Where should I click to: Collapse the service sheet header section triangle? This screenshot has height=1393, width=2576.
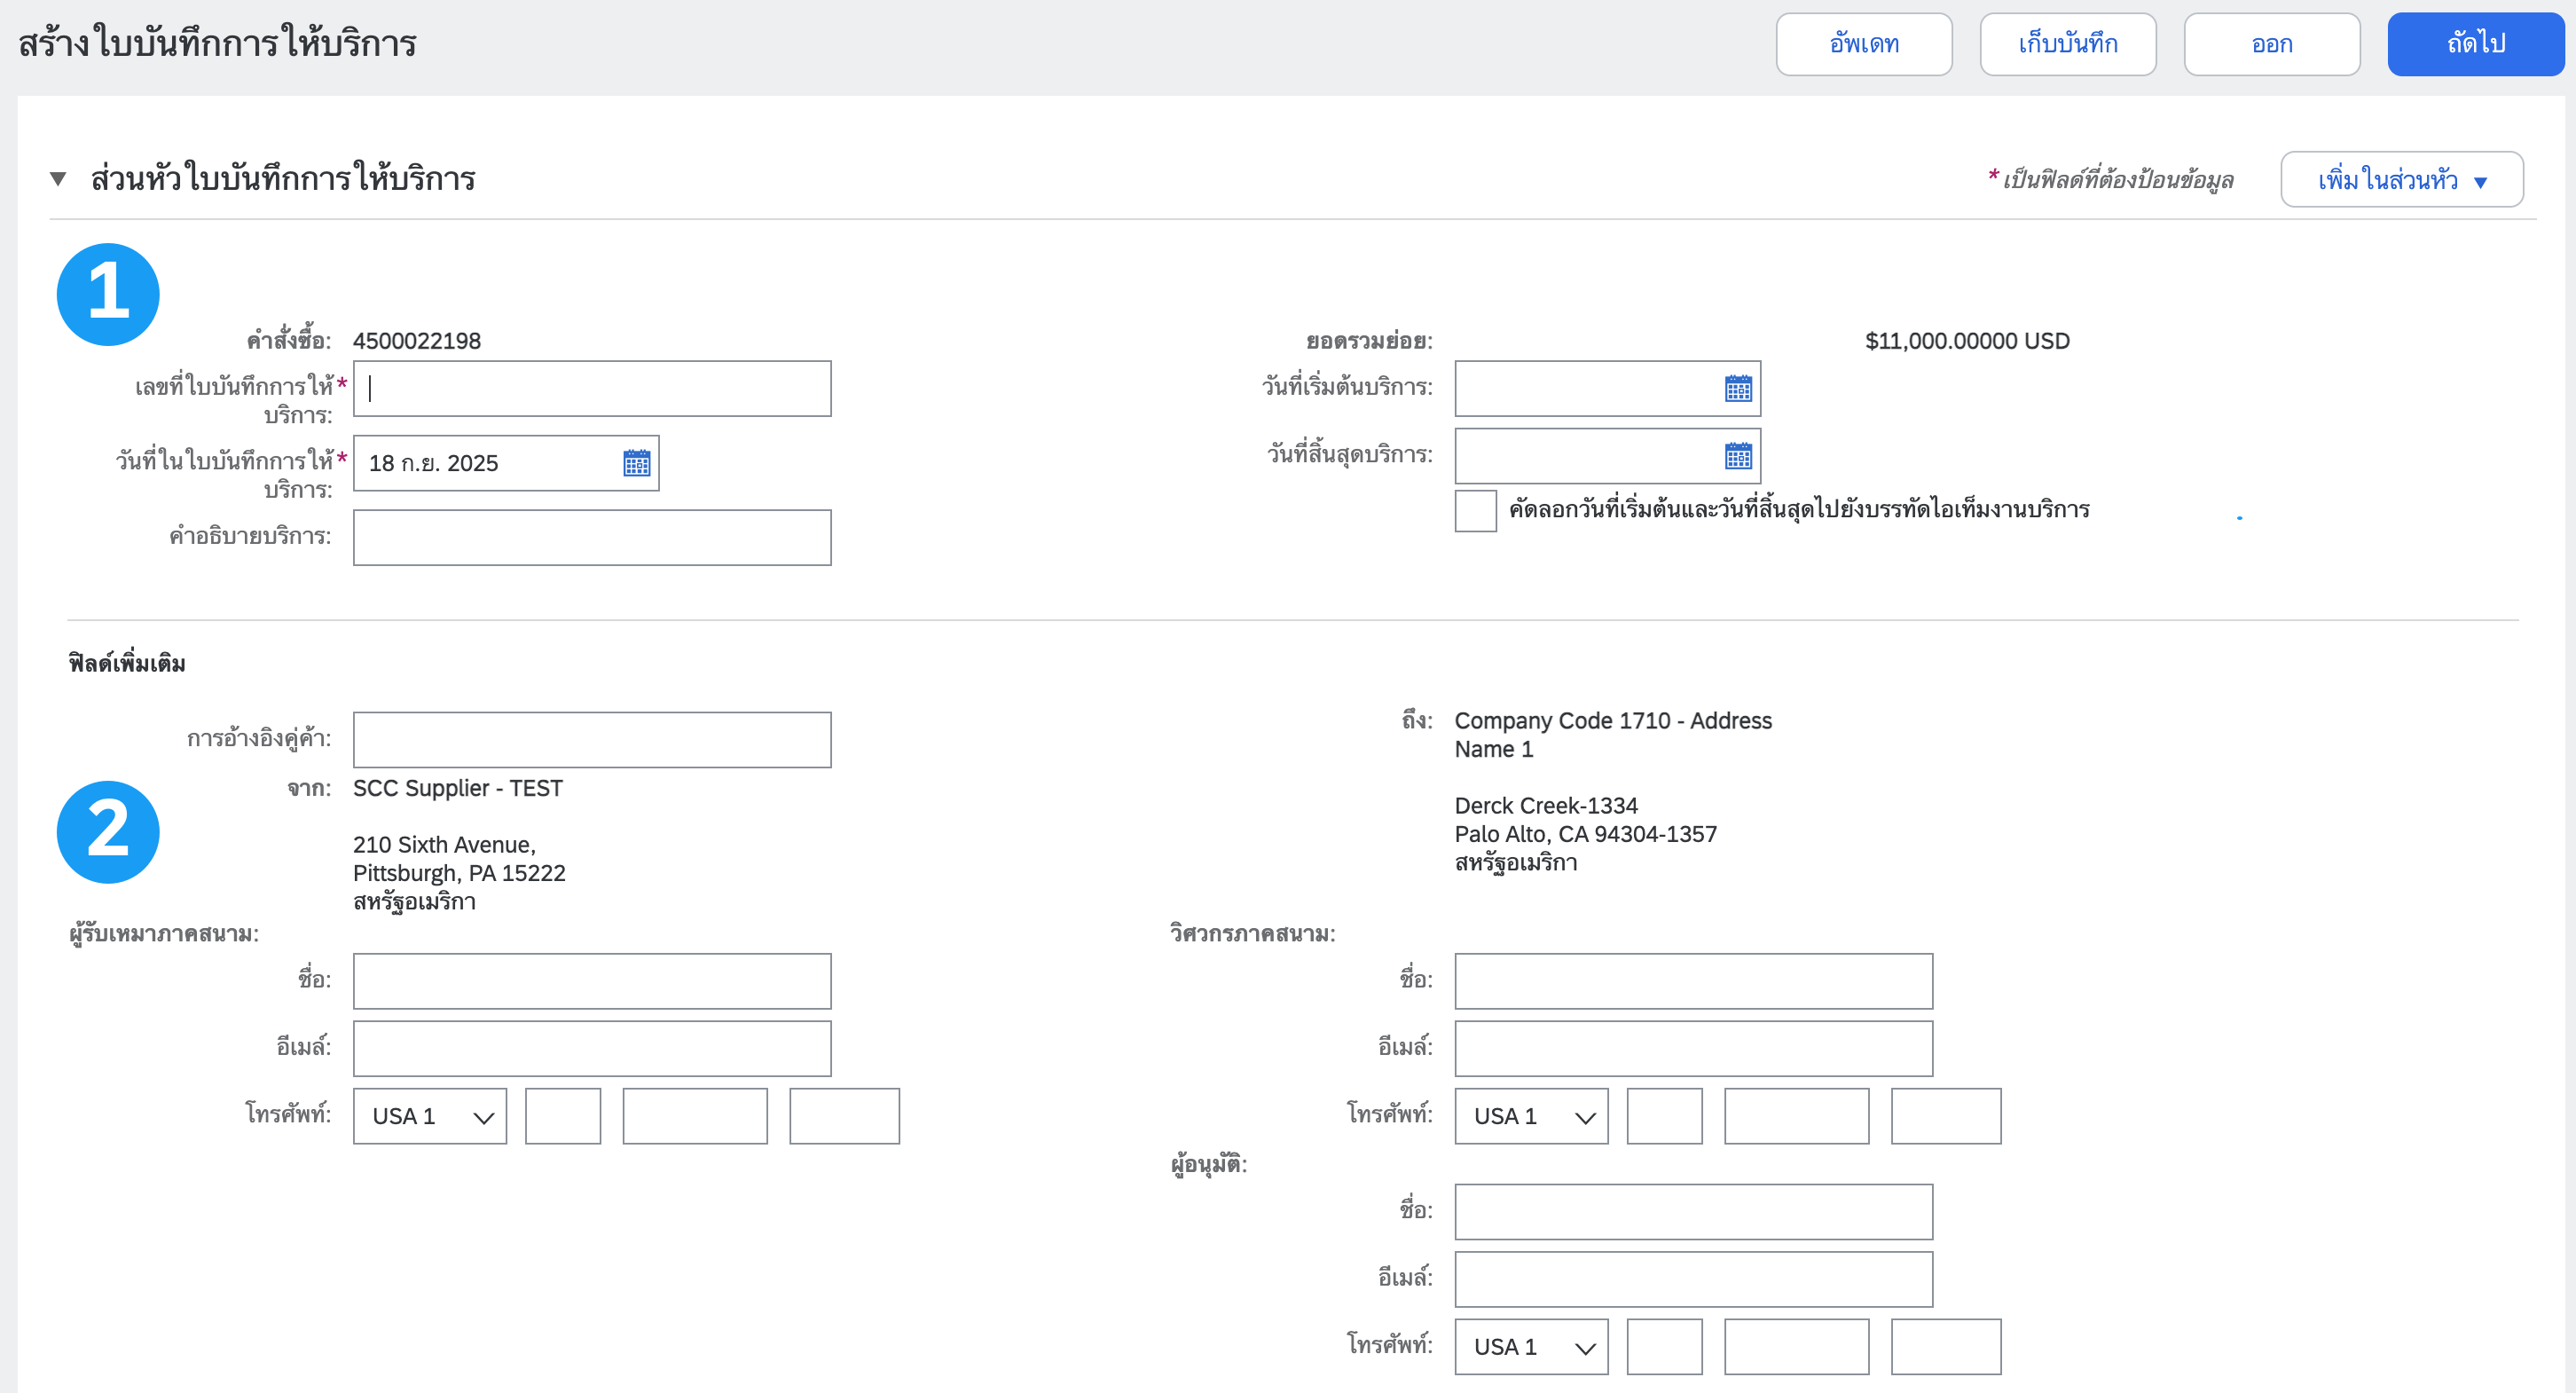(x=58, y=179)
